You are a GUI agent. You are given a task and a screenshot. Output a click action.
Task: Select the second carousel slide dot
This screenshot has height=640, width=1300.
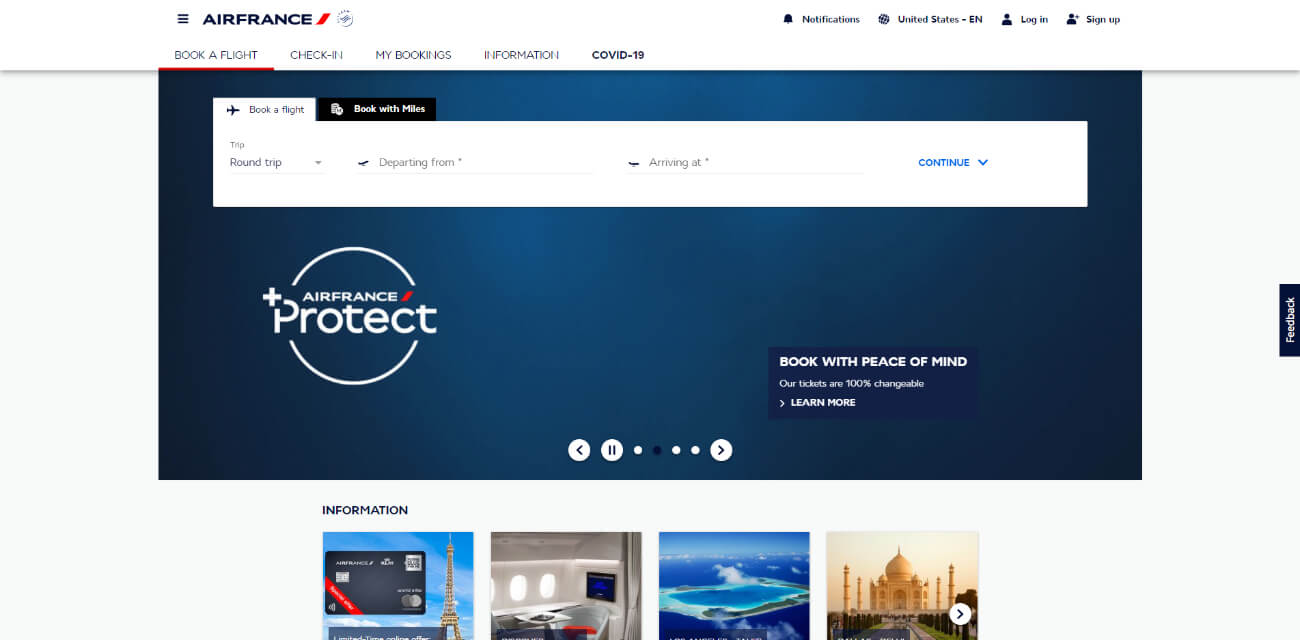click(657, 450)
